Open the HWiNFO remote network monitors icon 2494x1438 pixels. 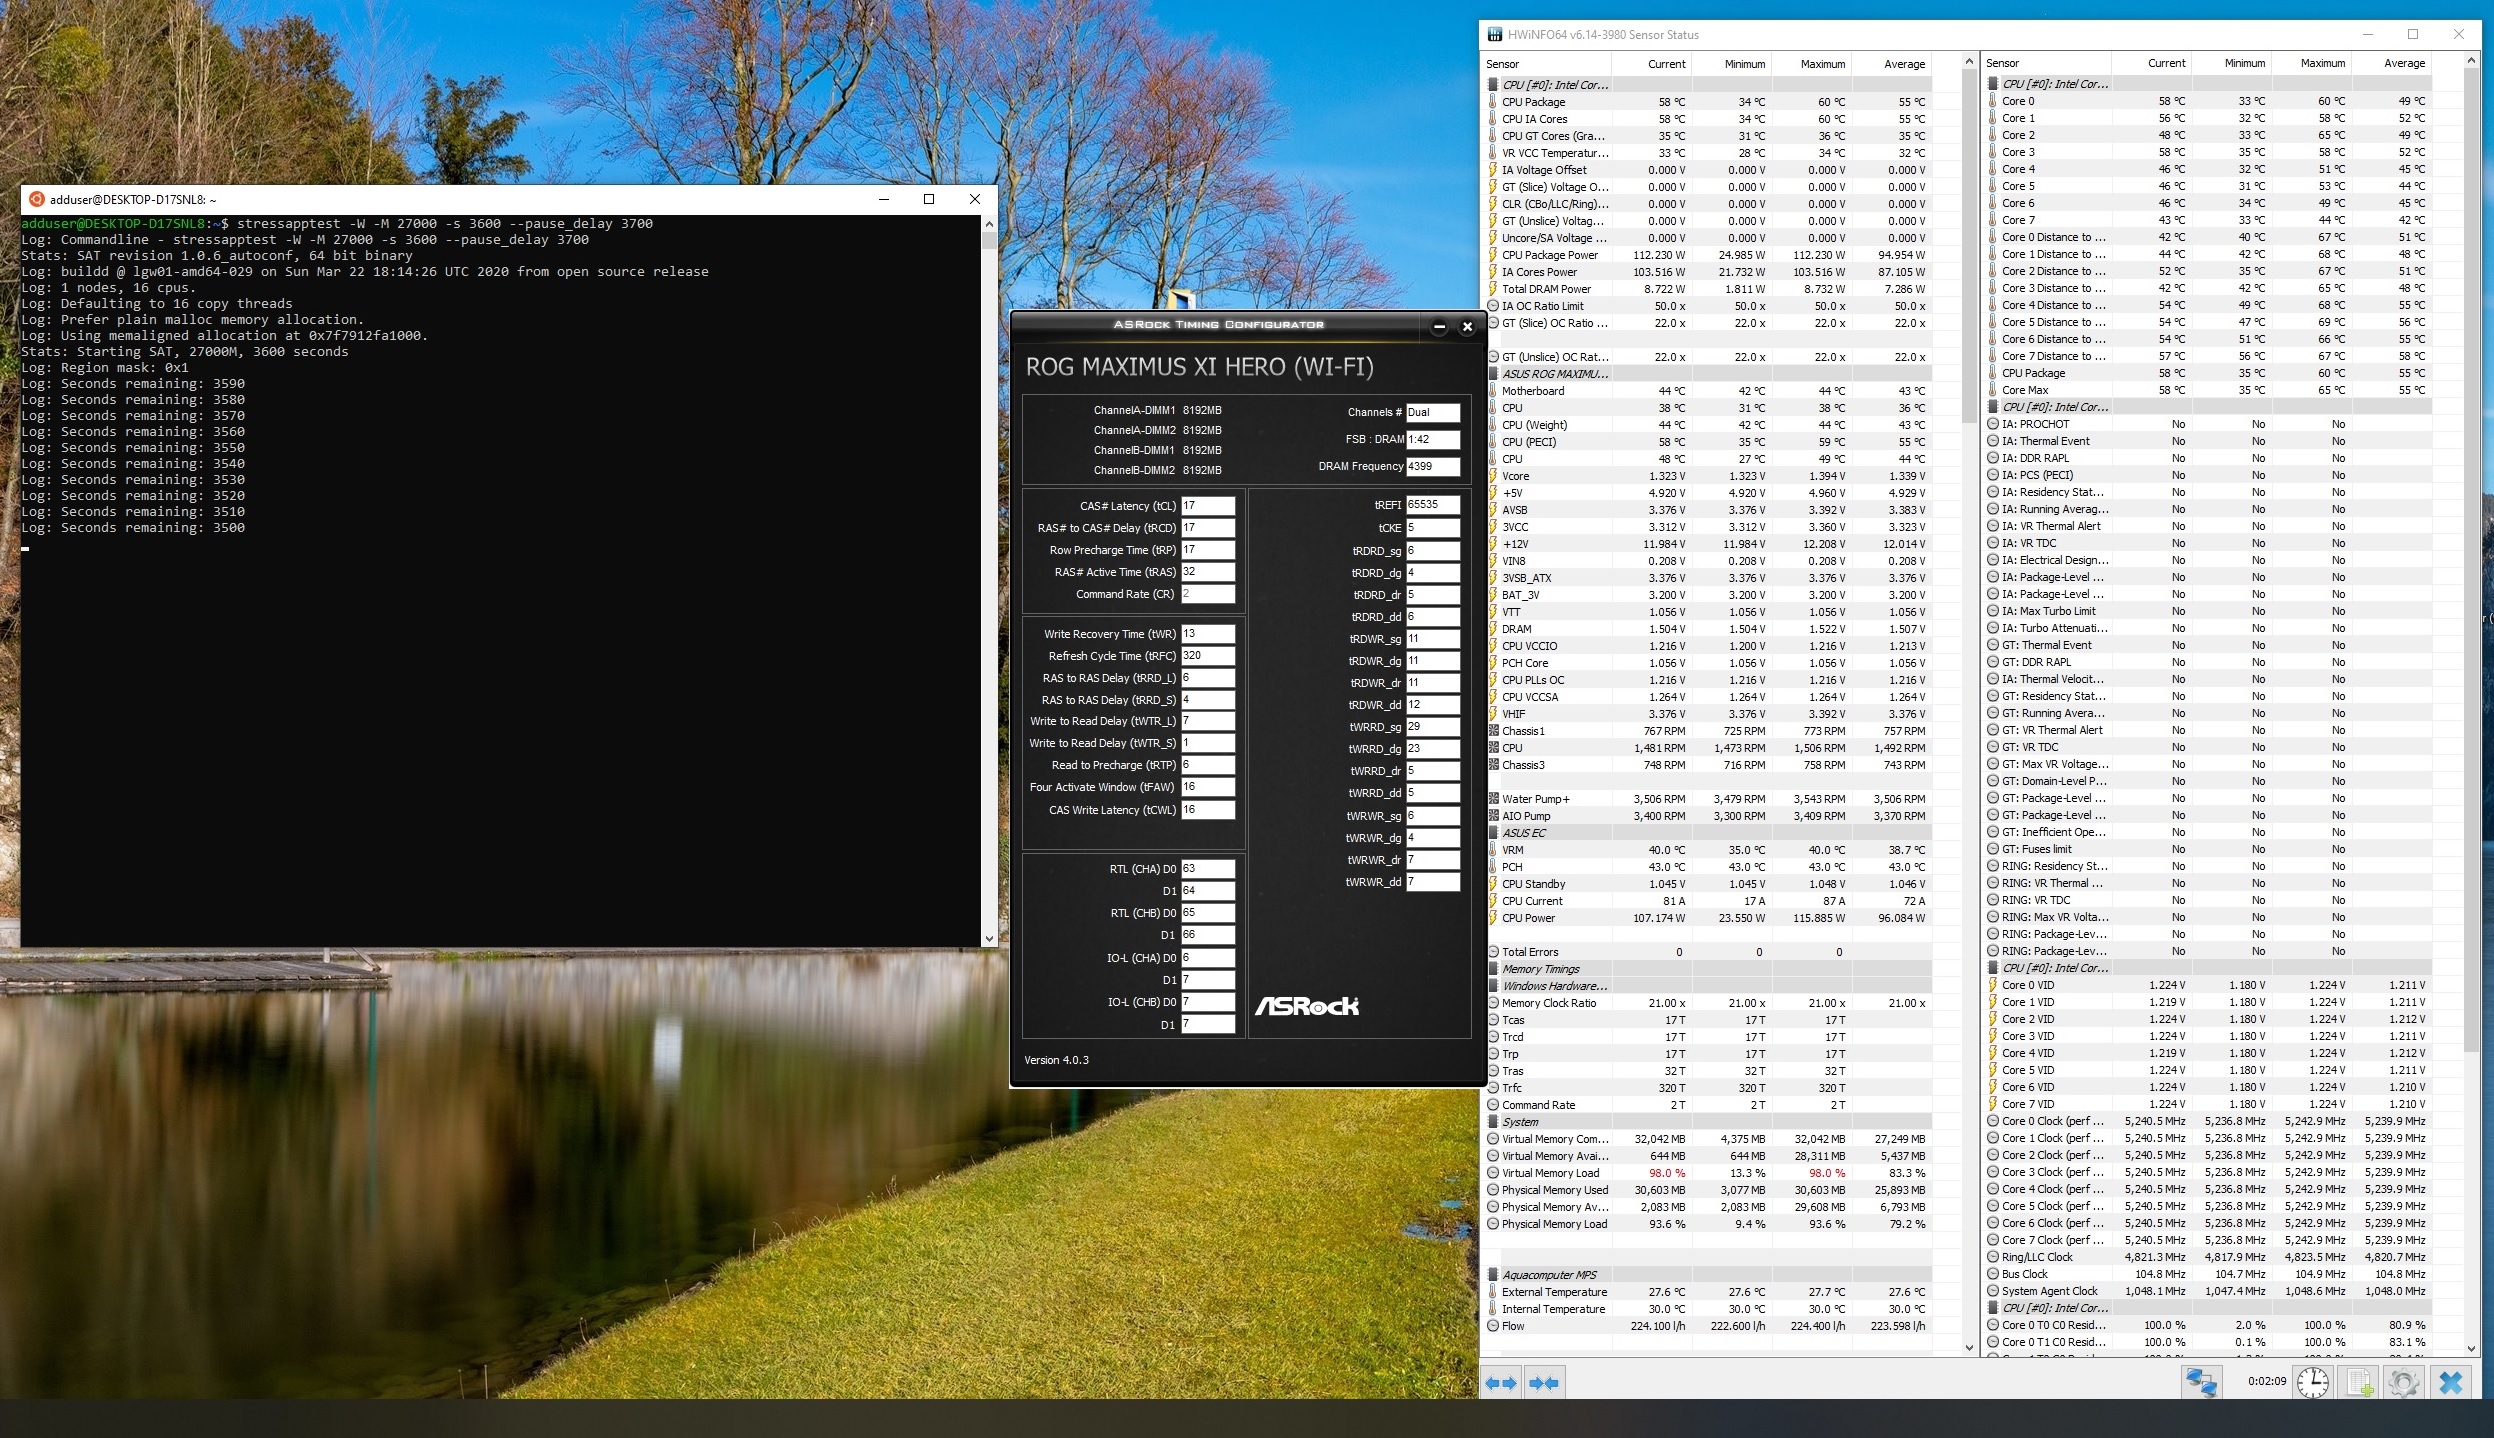2201,1382
